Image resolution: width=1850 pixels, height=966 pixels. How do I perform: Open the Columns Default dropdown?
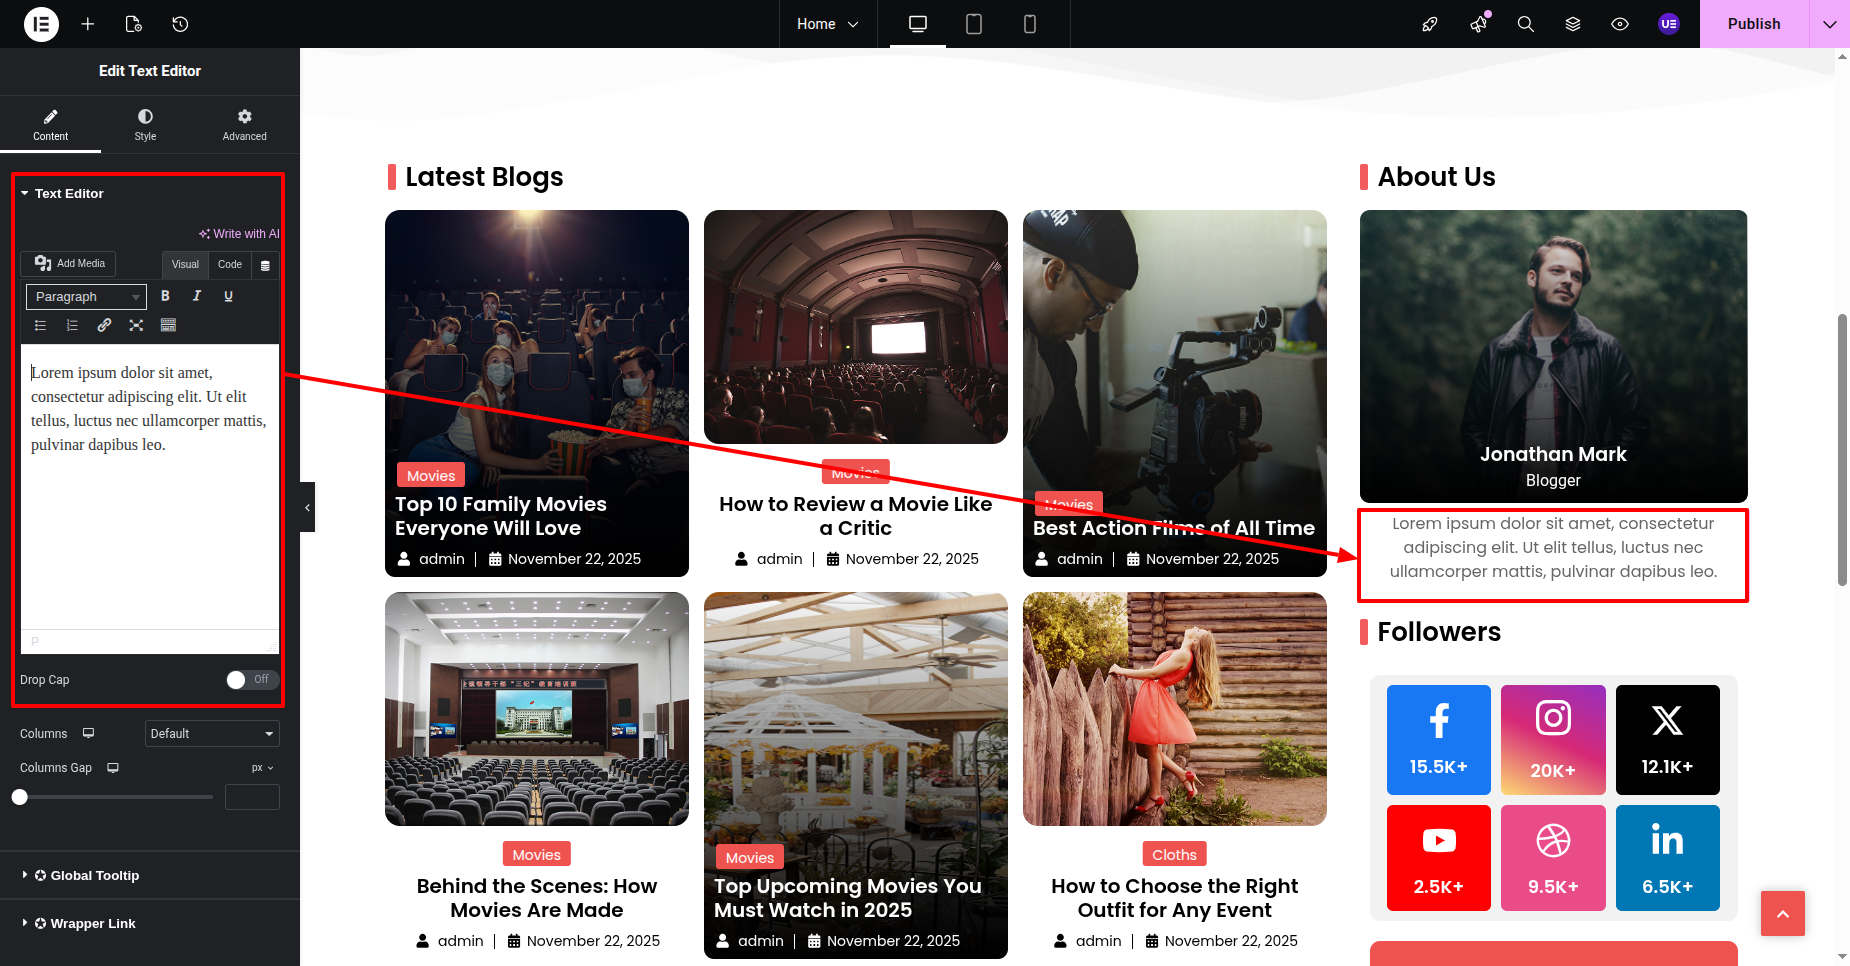pos(212,734)
